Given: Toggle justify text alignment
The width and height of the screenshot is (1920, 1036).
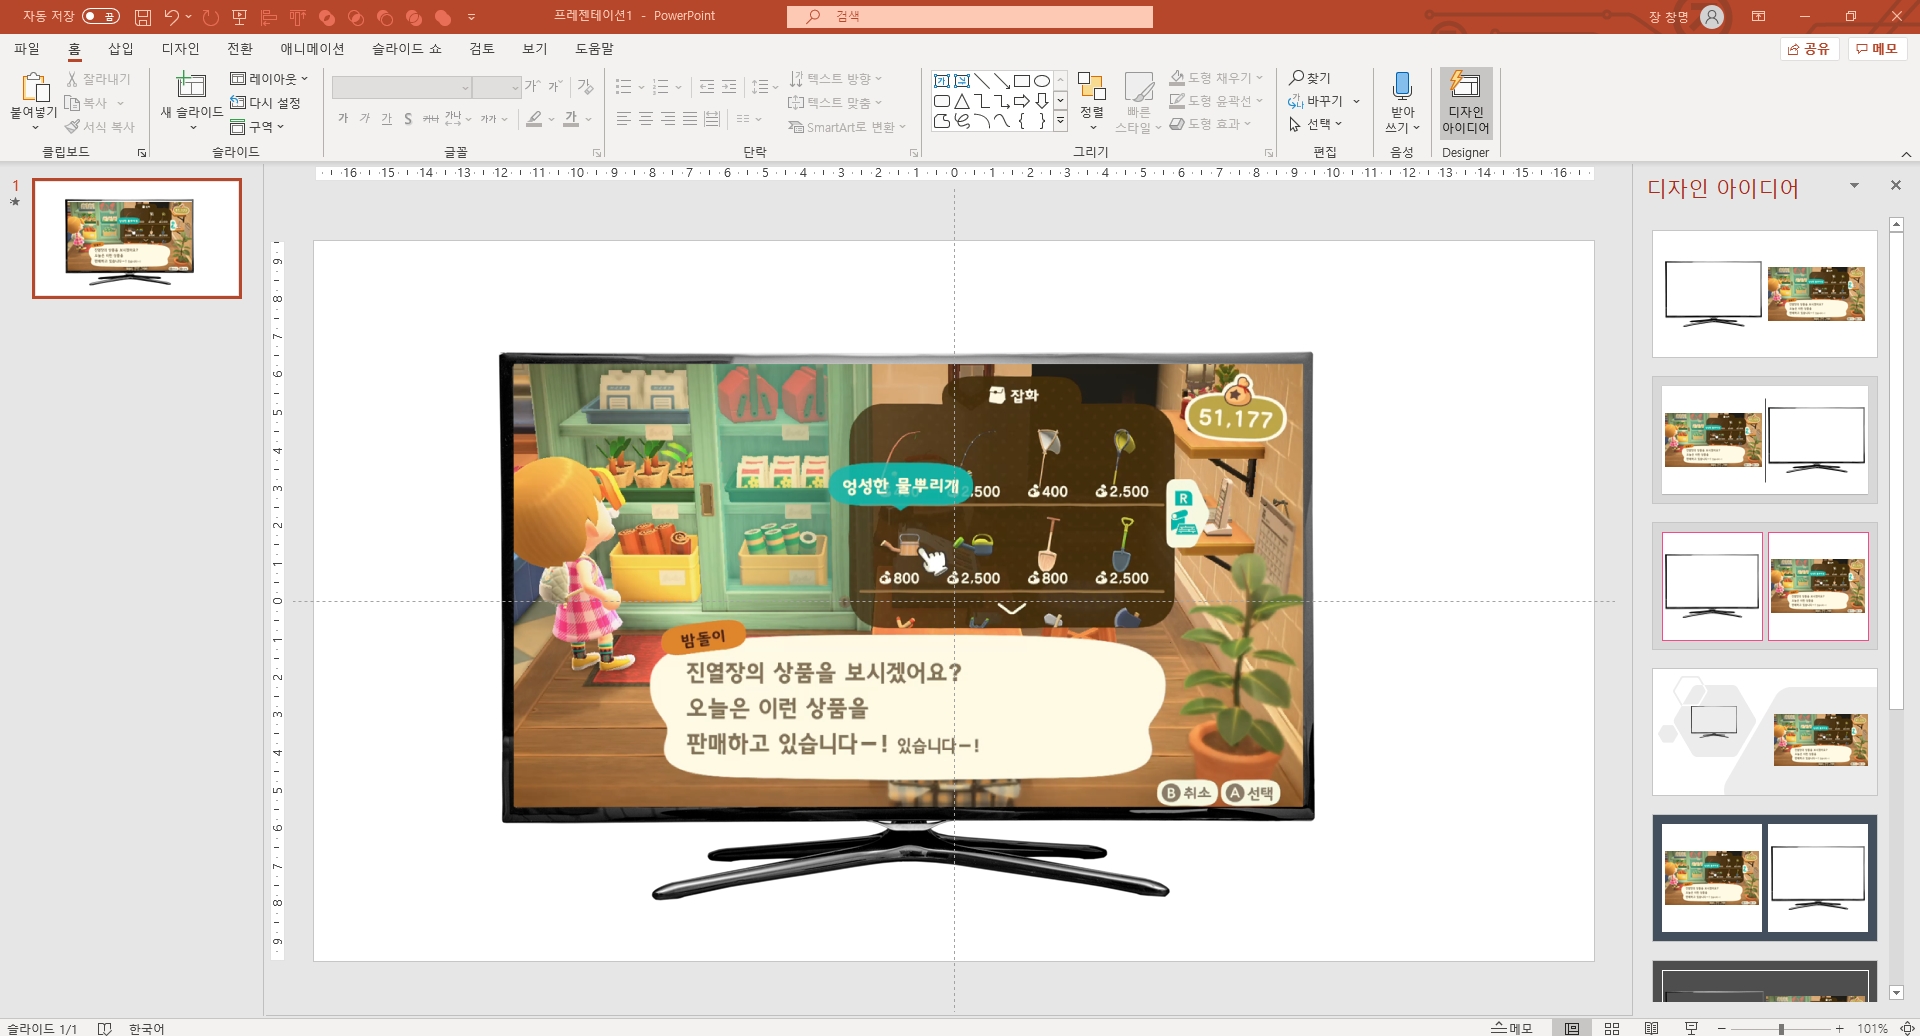Looking at the screenshot, I should click(690, 119).
